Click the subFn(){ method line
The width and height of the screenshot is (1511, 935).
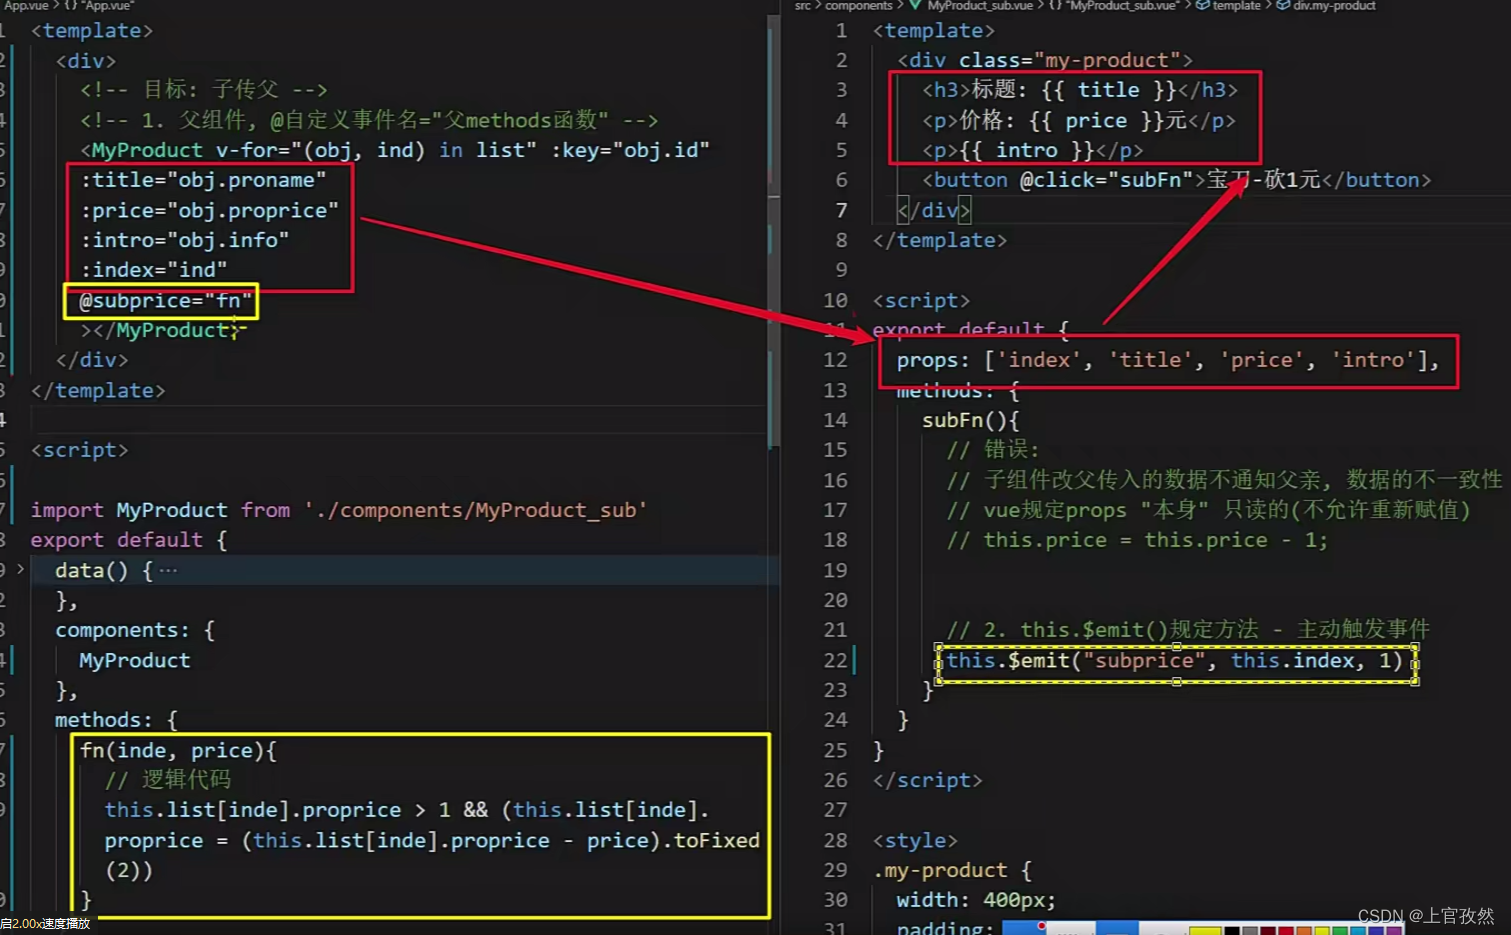tap(970, 420)
